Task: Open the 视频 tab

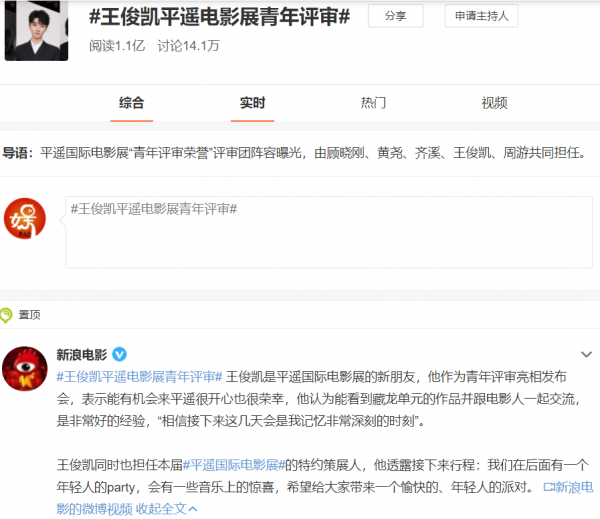Action: point(494,103)
